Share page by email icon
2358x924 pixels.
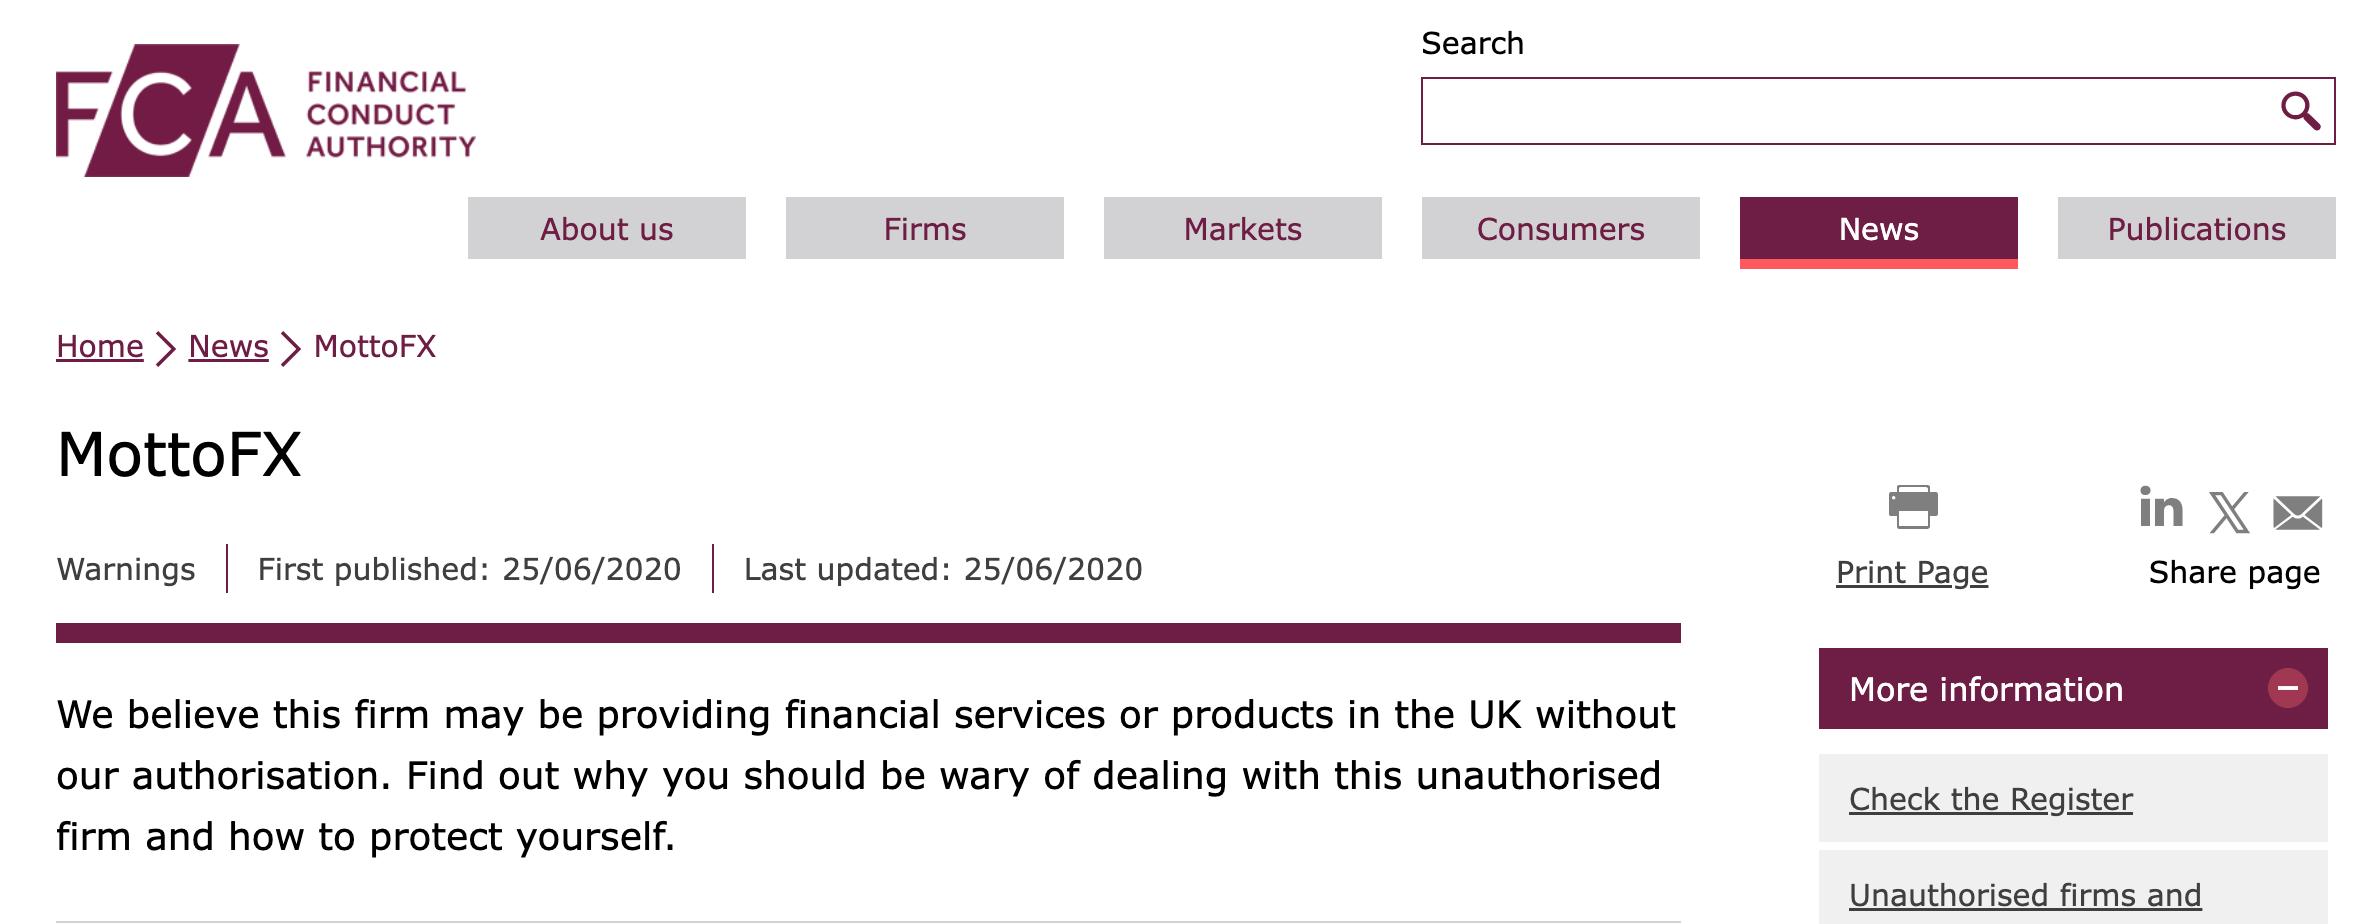(x=2297, y=513)
